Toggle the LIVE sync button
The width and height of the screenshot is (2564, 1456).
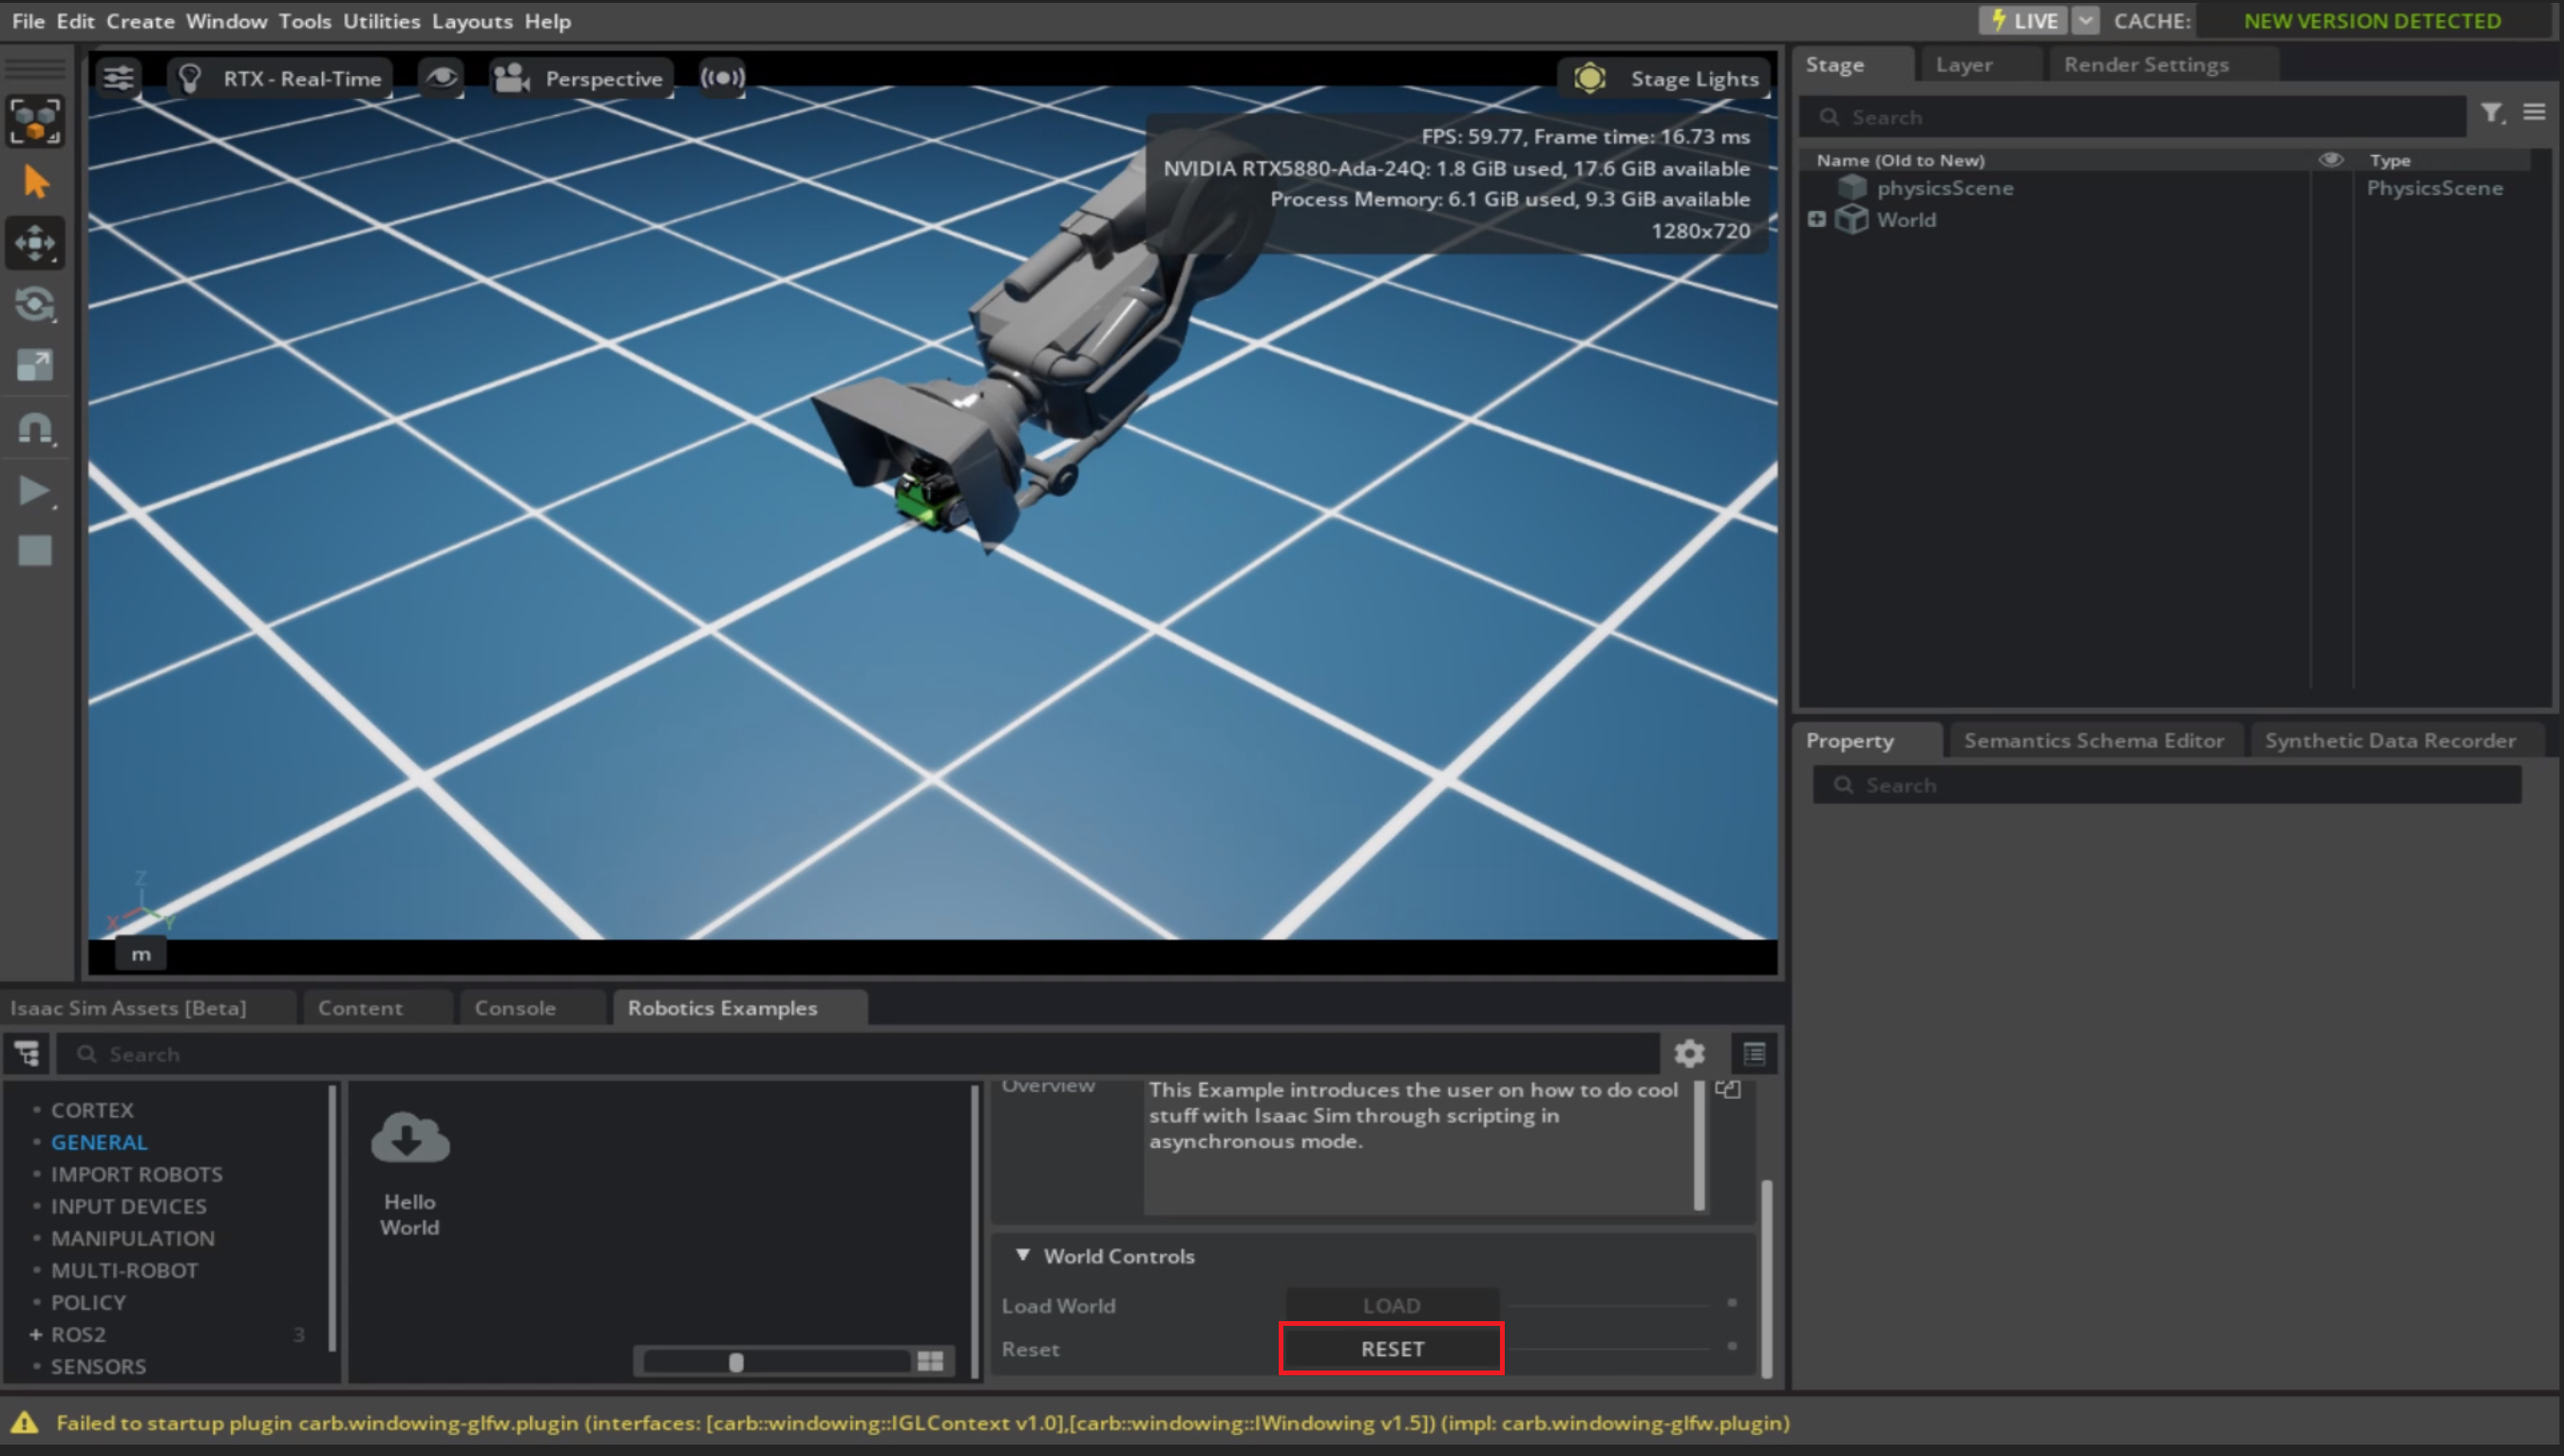click(x=2024, y=21)
